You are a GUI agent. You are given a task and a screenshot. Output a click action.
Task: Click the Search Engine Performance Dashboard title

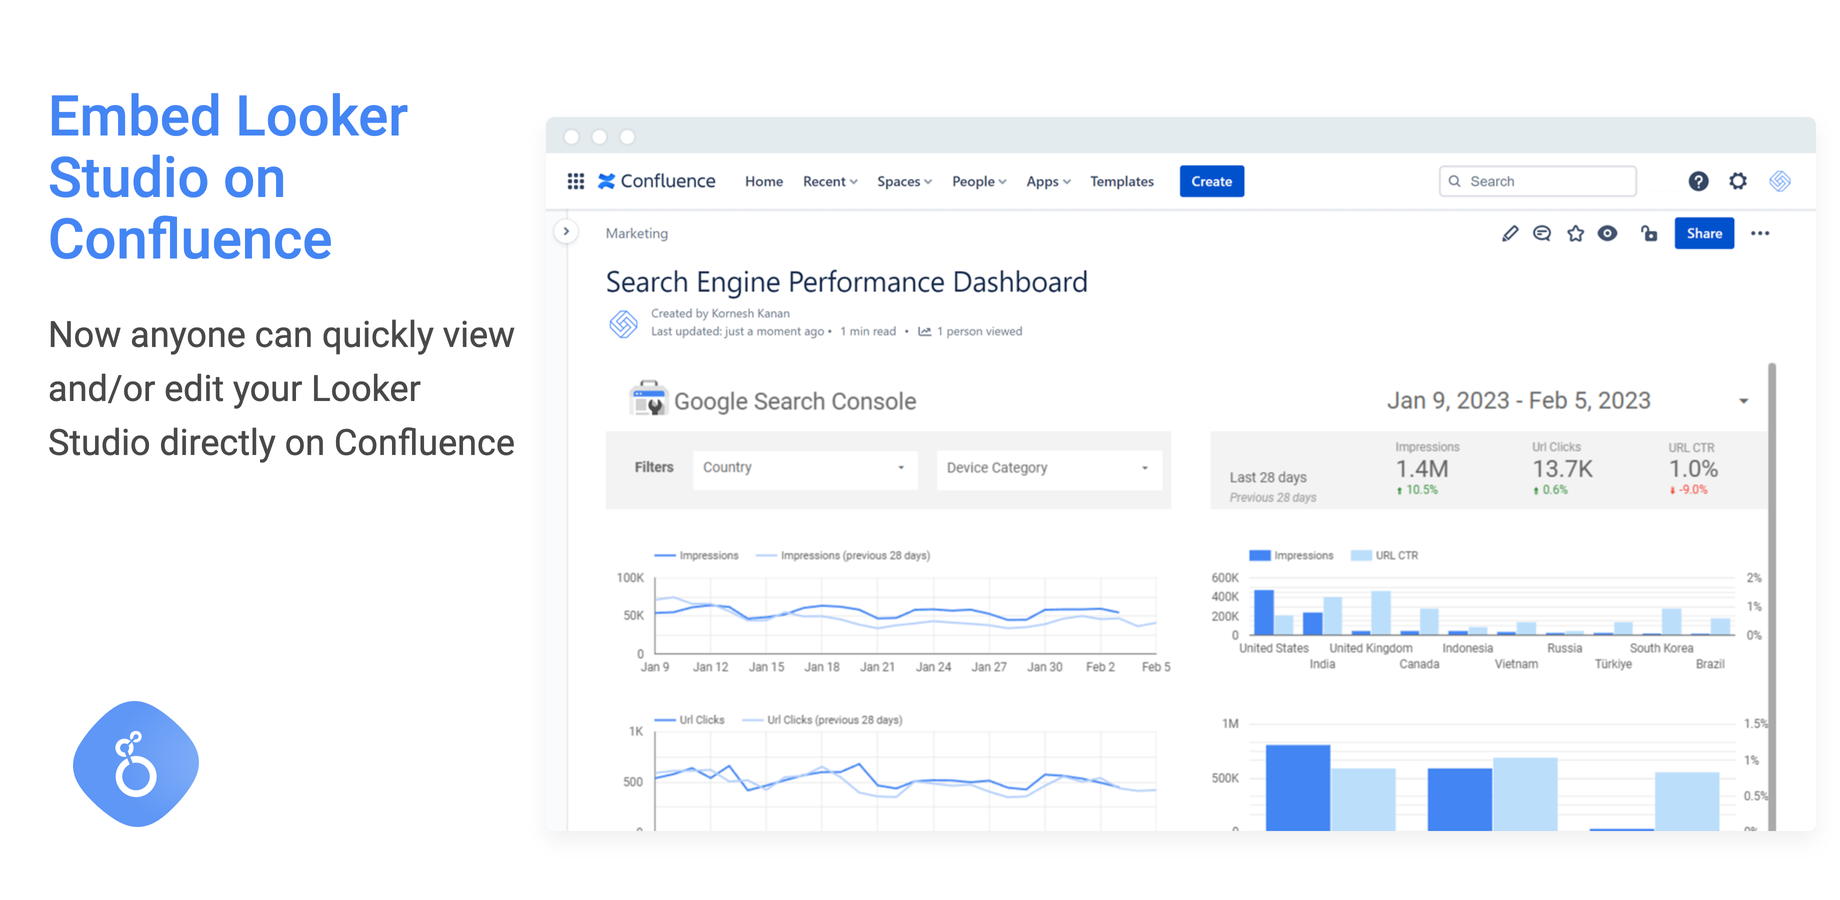(x=846, y=282)
